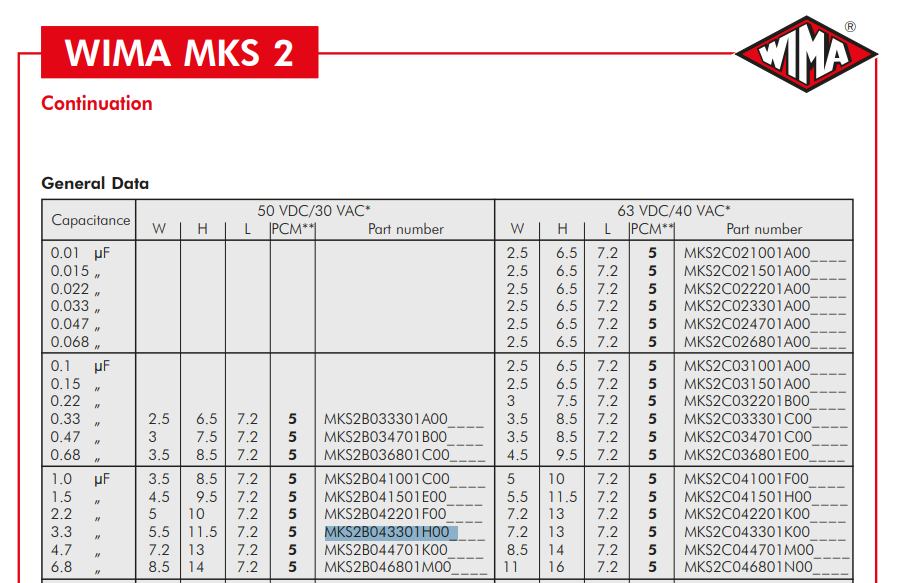Click the WIMA diamond logo
899x583 pixels.
pos(806,54)
